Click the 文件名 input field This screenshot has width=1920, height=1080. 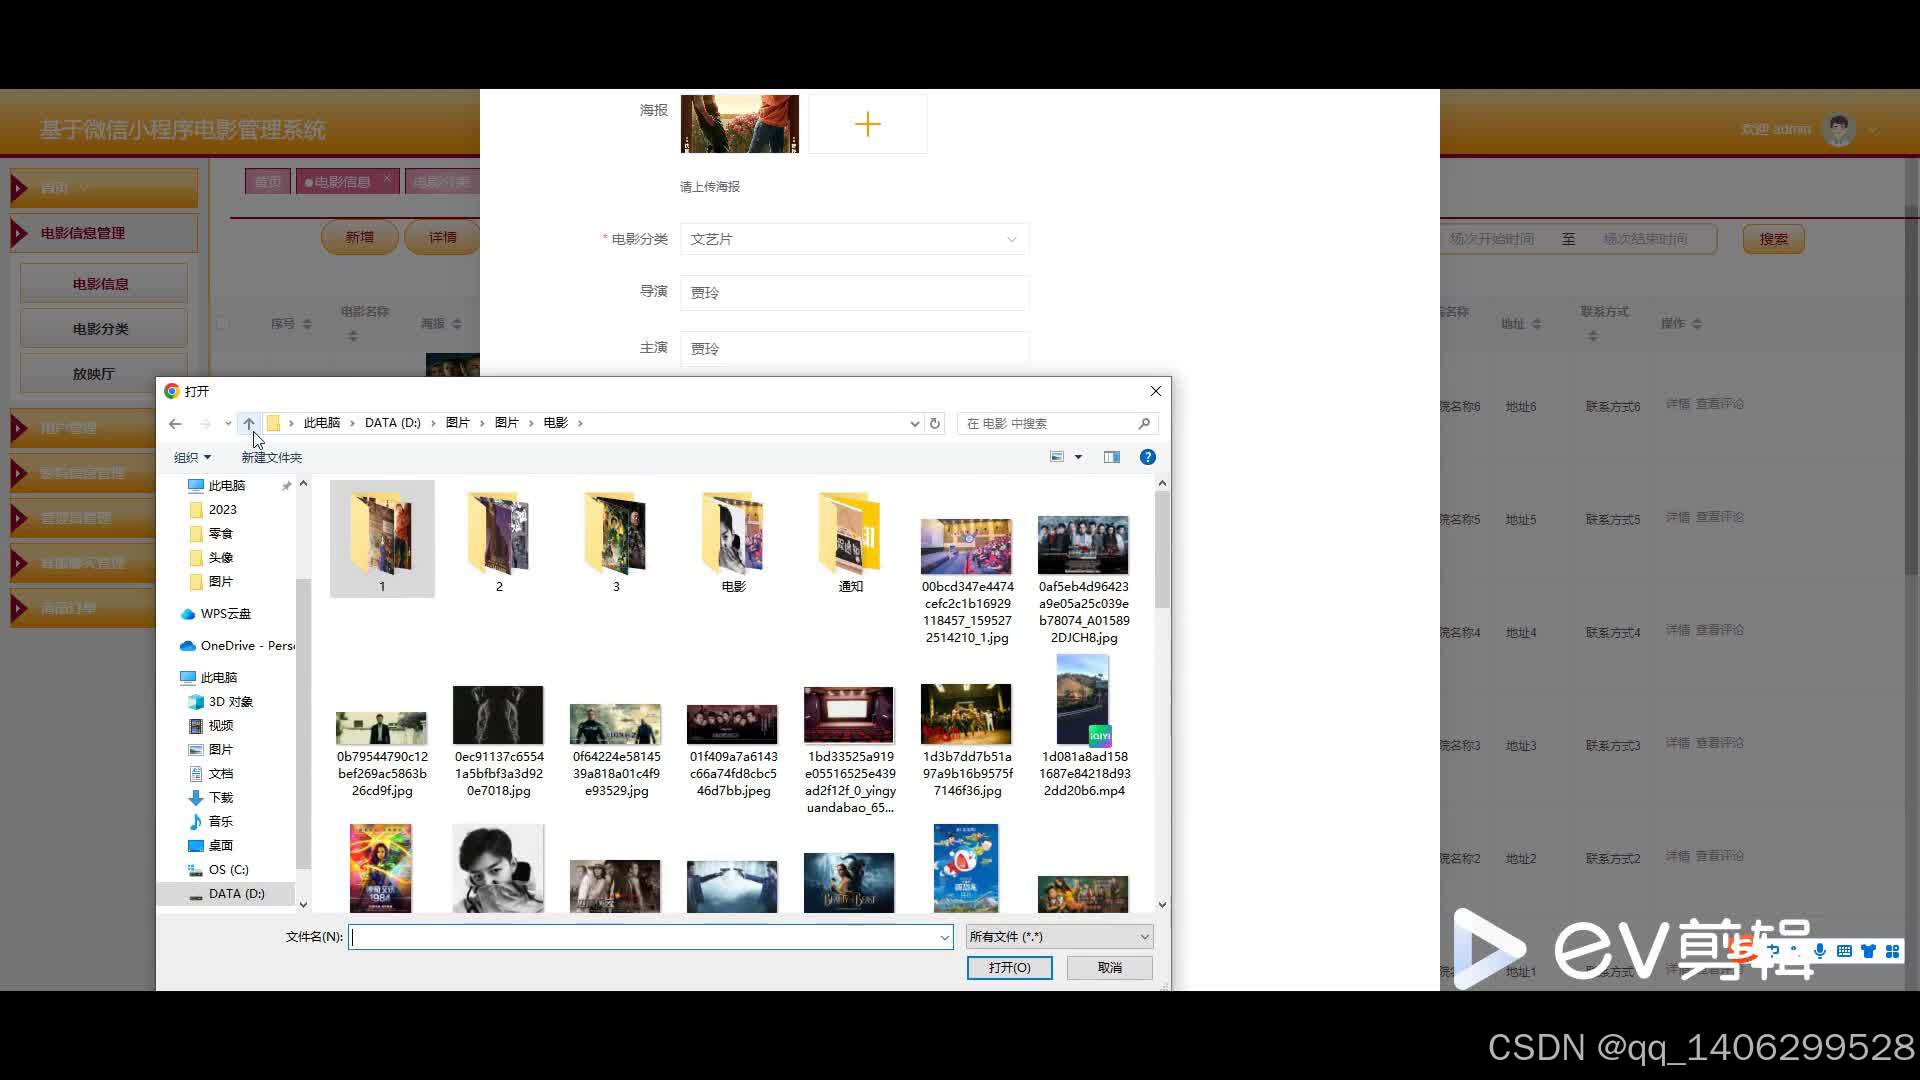point(645,936)
